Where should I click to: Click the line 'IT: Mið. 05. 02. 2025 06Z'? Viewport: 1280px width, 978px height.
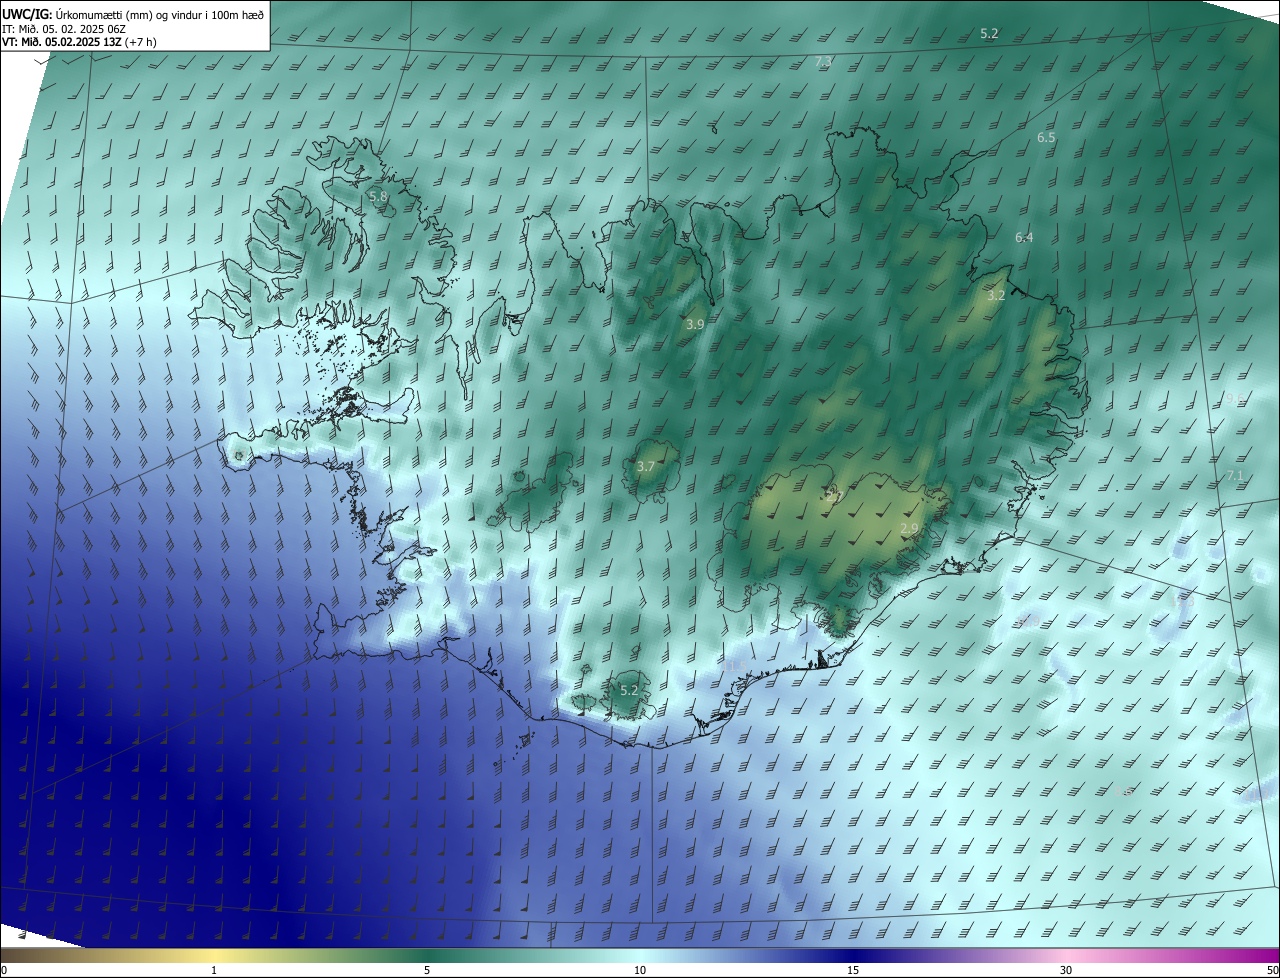[x=64, y=28]
